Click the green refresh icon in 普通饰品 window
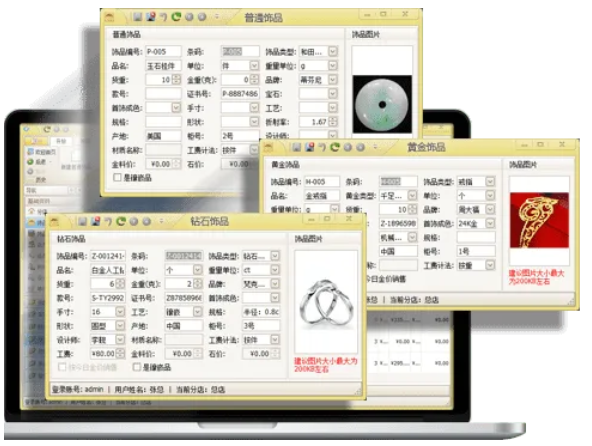Image resolution: width=592 pixels, height=446 pixels. tap(176, 17)
